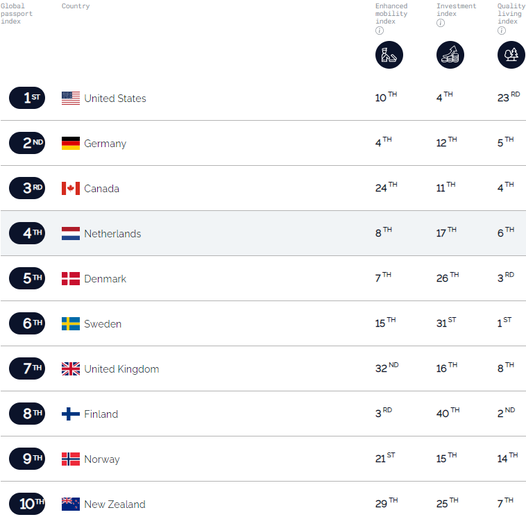Viewport: 526px width, 526px height.
Task: Select Finland's 40th investment index rank
Action: tap(448, 413)
